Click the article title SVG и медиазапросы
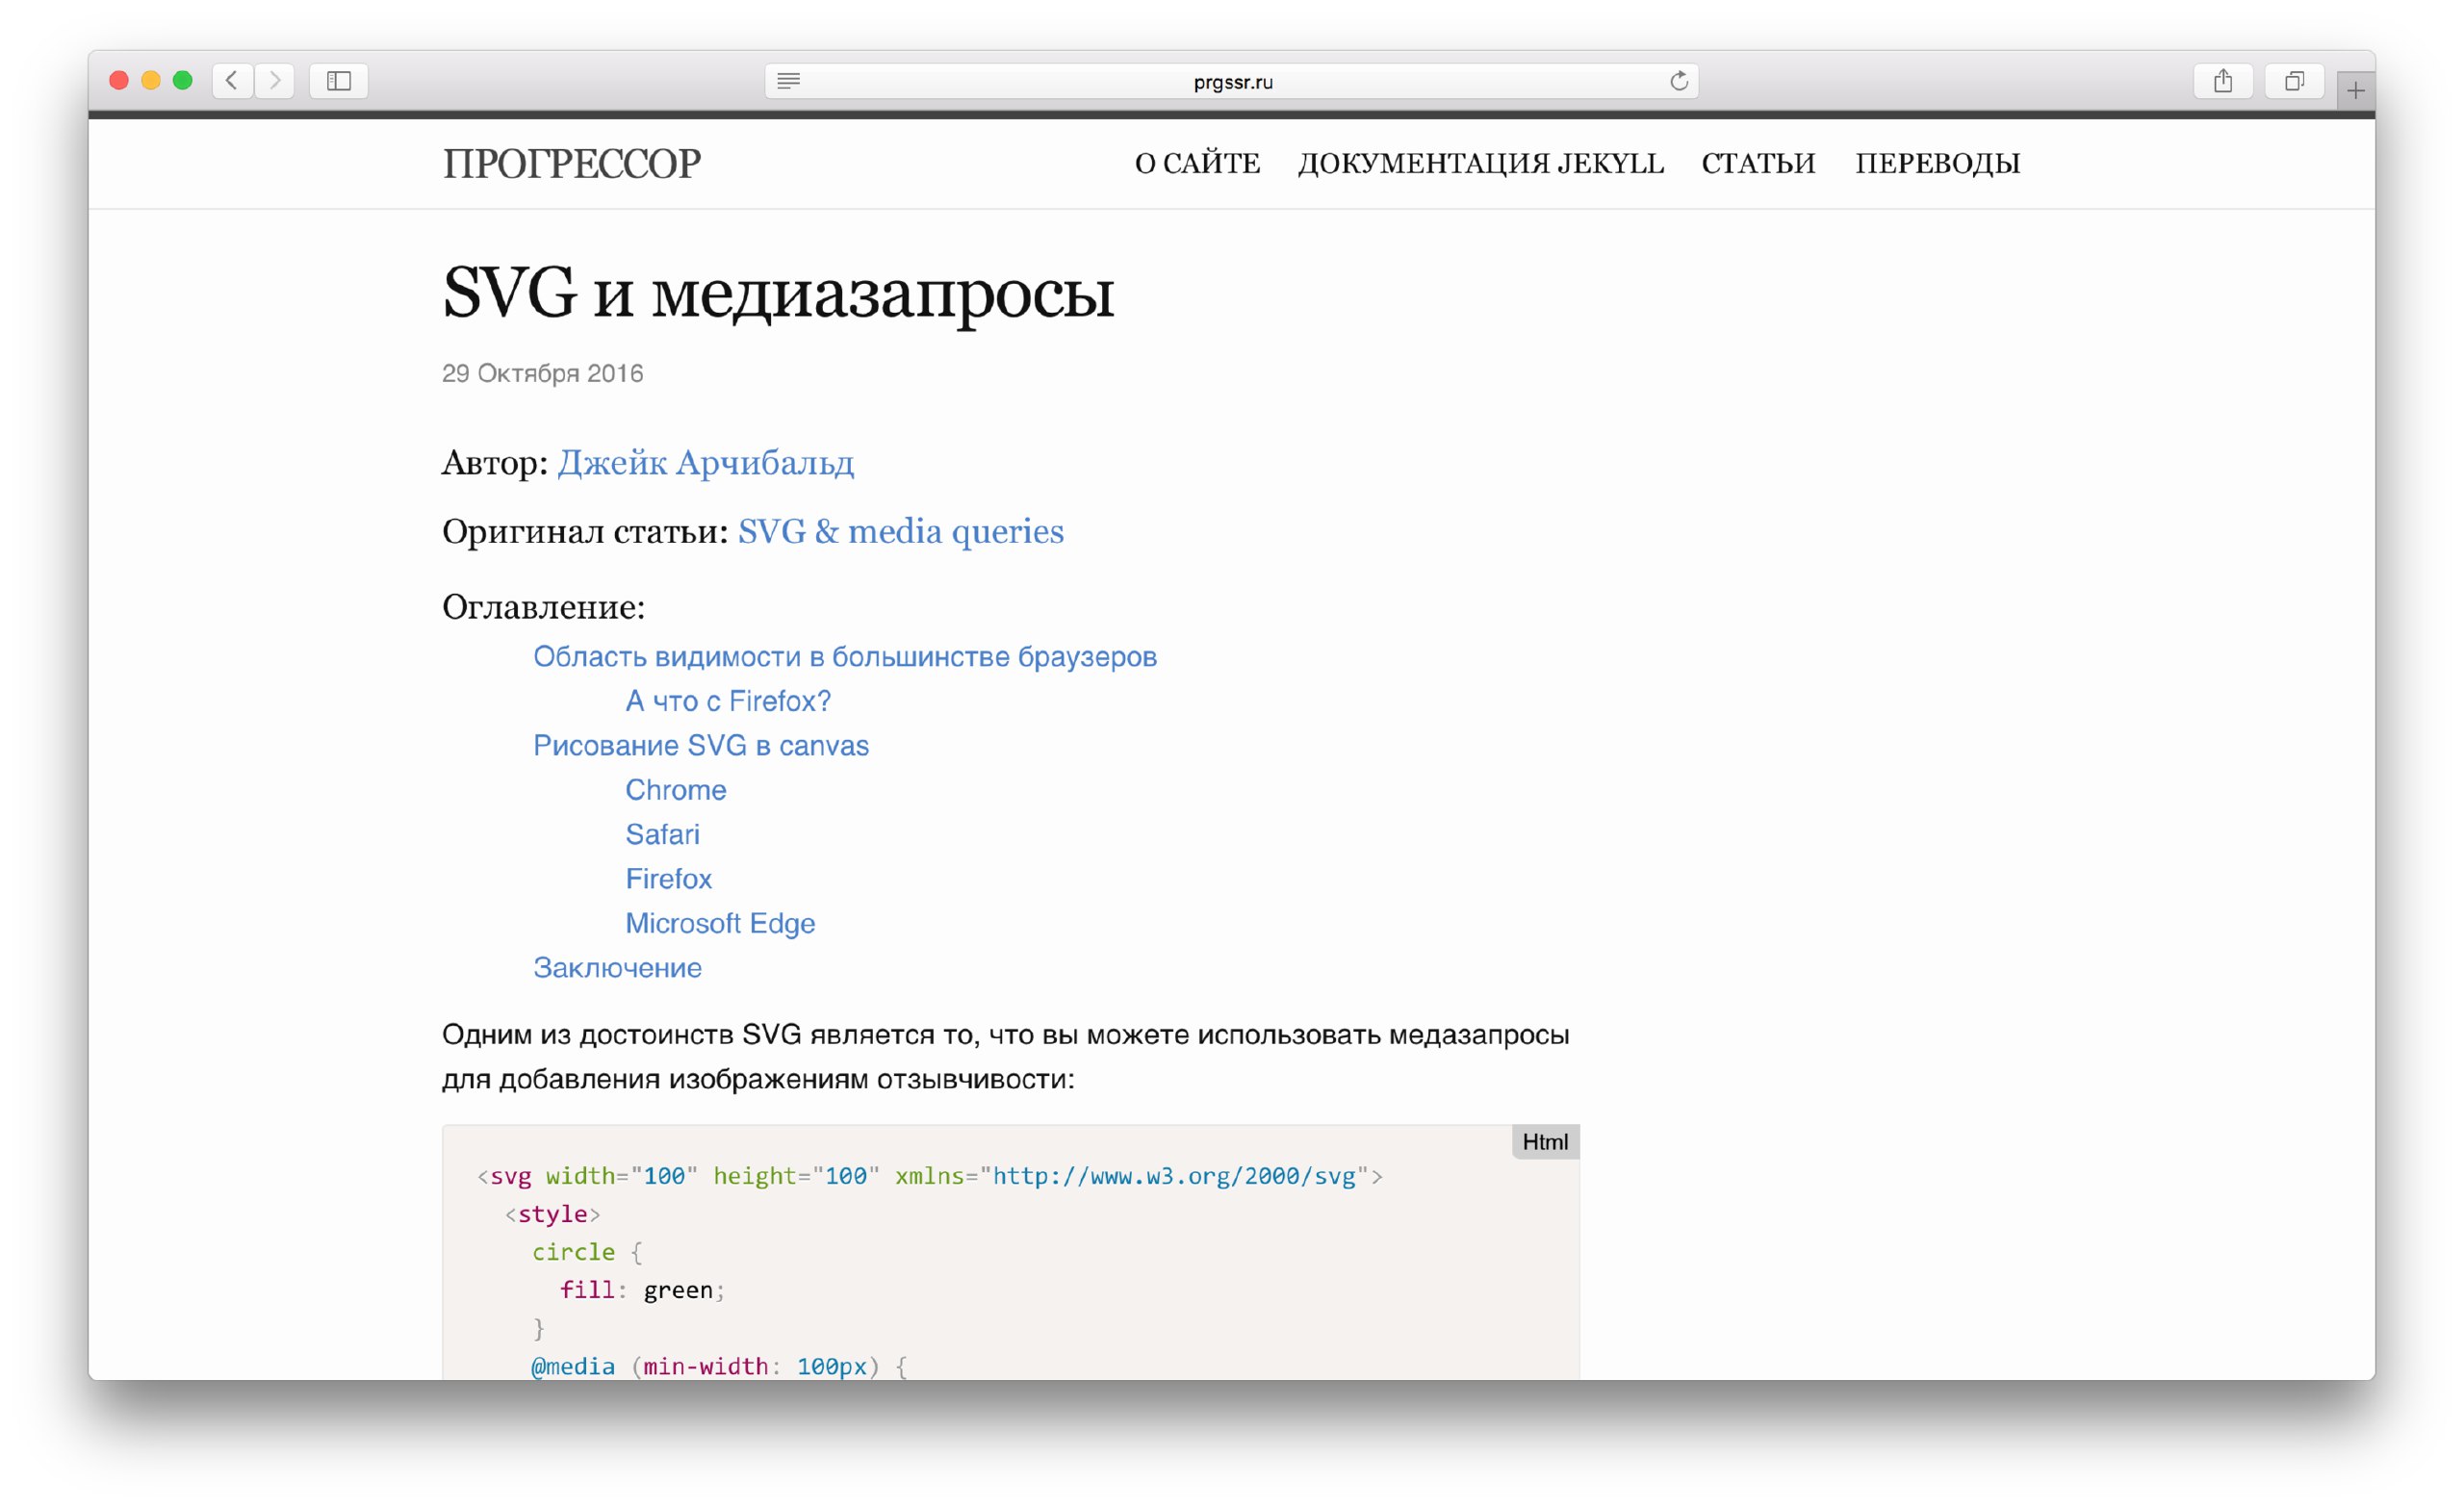 pyautogui.click(x=778, y=294)
